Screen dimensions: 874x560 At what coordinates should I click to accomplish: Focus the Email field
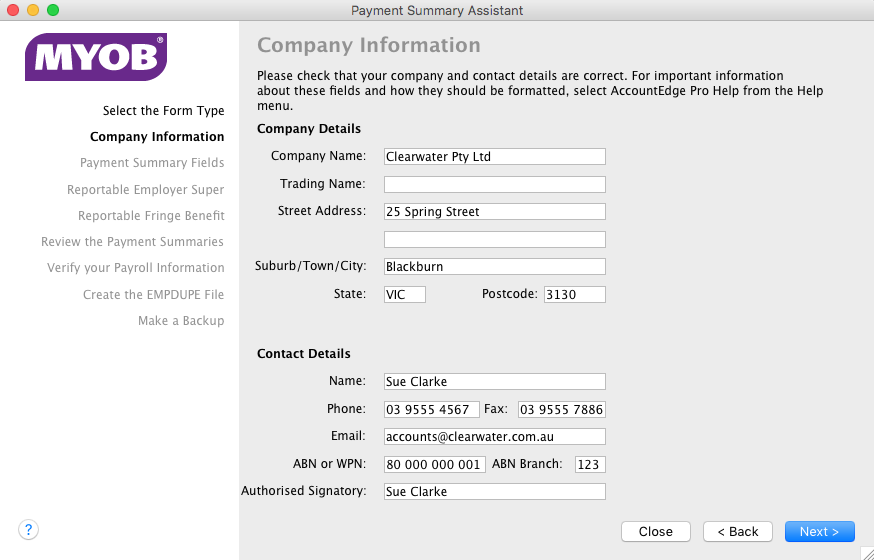pyautogui.click(x=494, y=436)
